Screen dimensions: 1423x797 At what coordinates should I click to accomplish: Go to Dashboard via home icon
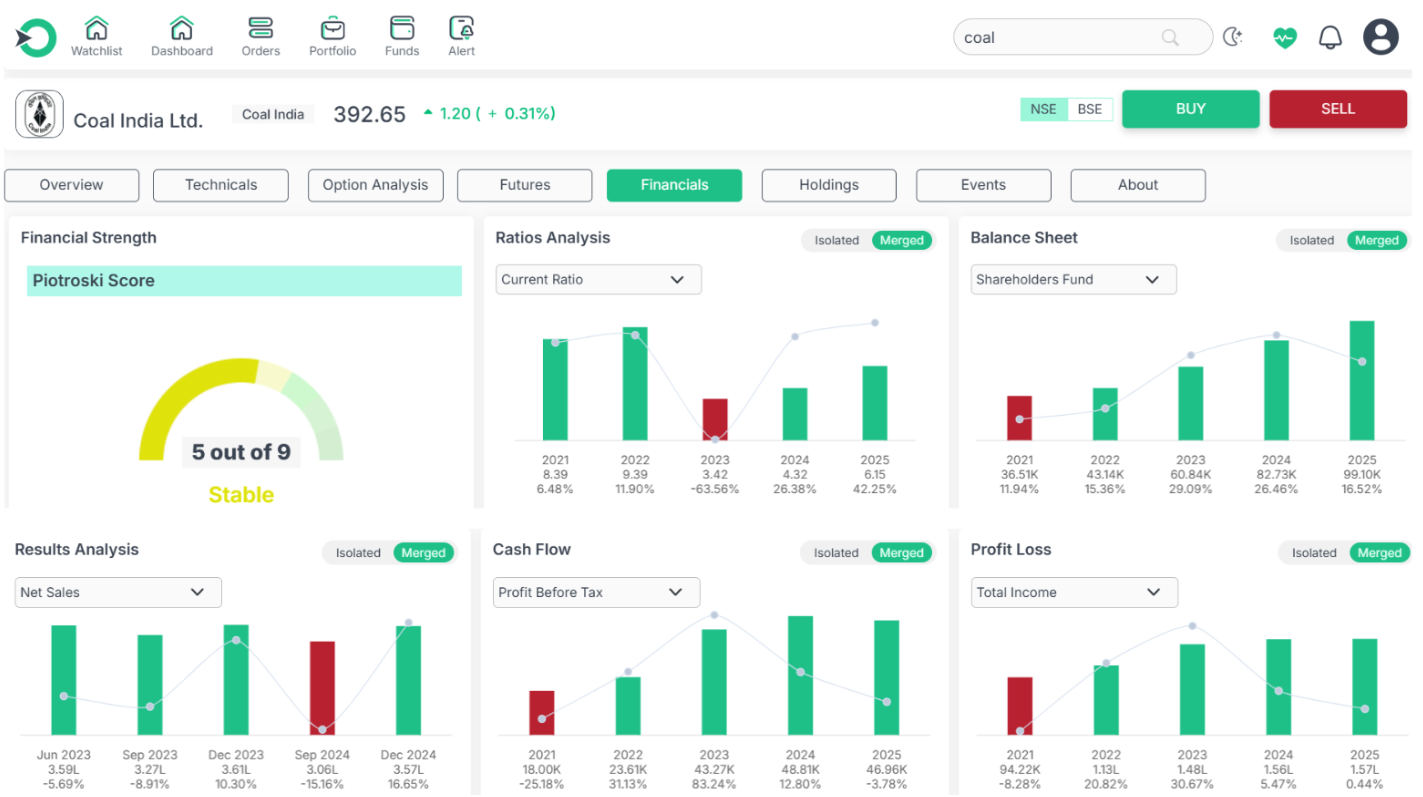(181, 28)
